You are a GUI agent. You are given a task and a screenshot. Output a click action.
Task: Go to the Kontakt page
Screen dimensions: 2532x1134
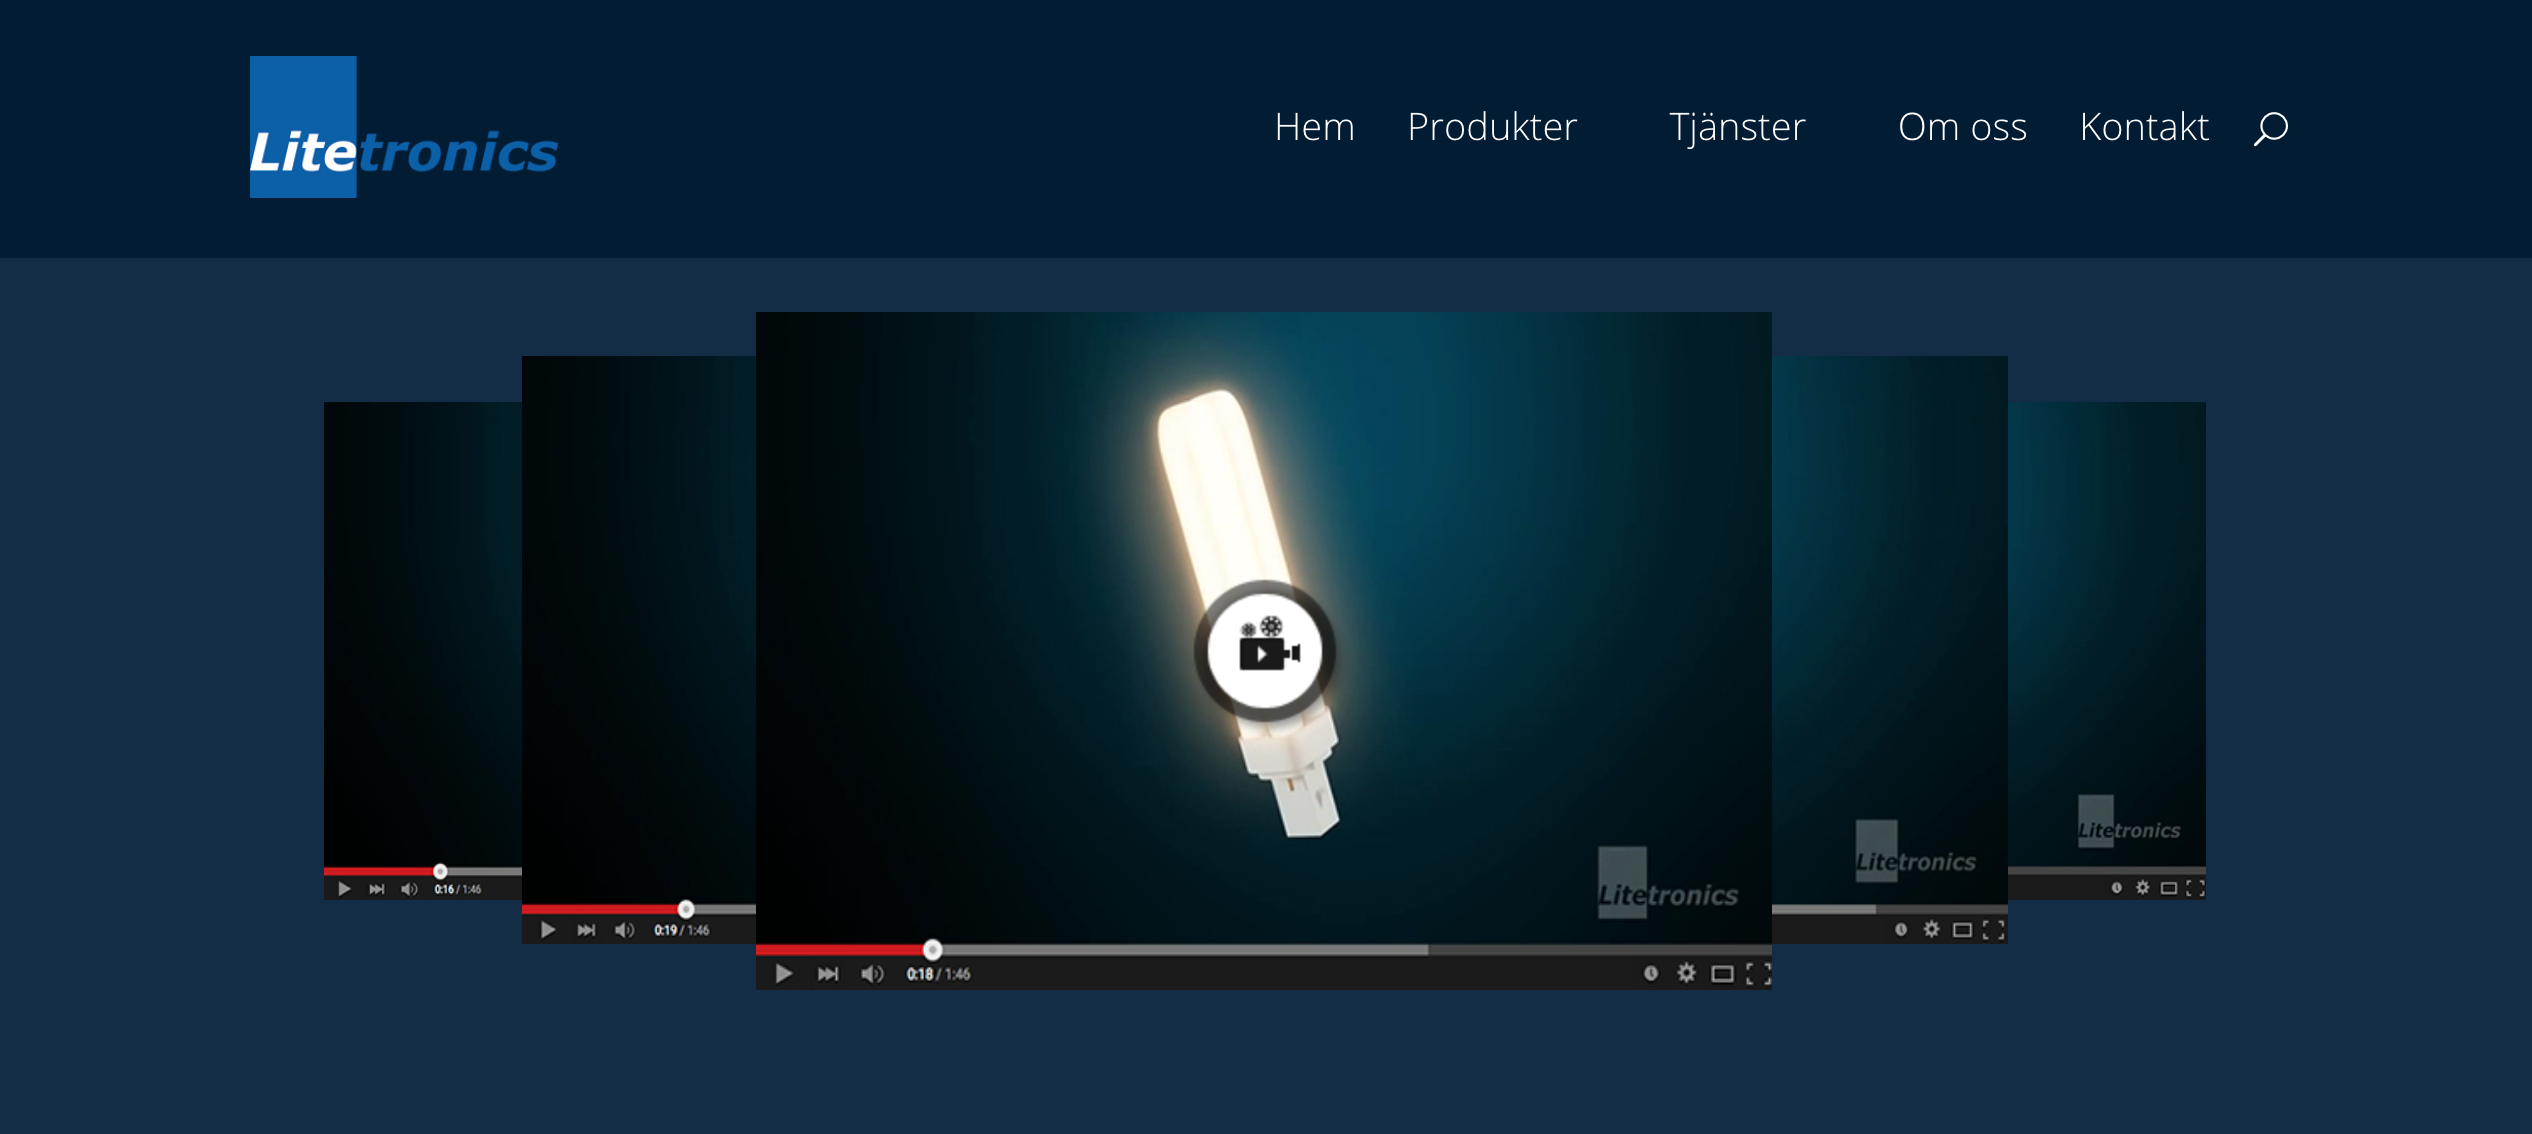click(x=2143, y=127)
